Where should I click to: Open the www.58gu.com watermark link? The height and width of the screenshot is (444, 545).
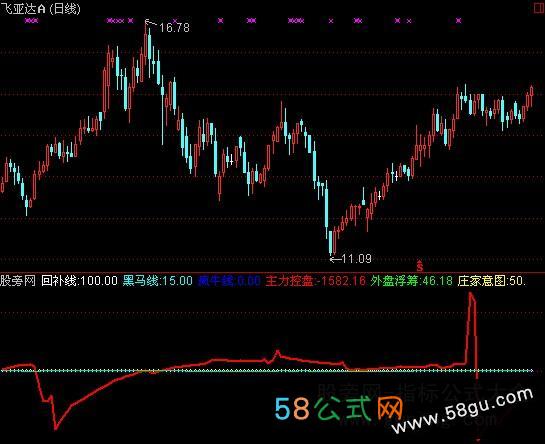pyautogui.click(x=462, y=411)
